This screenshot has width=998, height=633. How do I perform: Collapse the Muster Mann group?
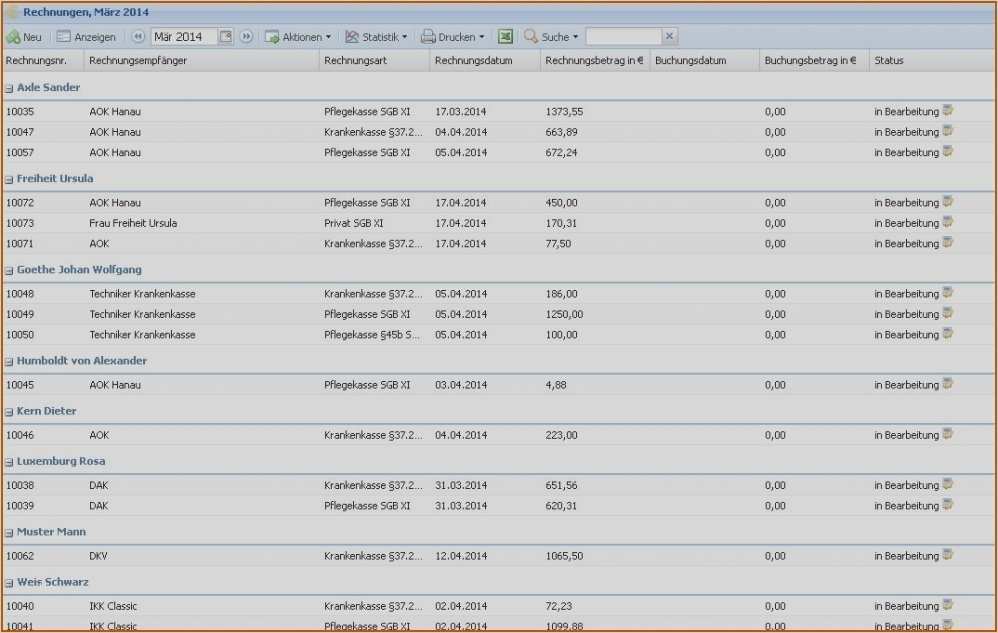(x=9, y=532)
